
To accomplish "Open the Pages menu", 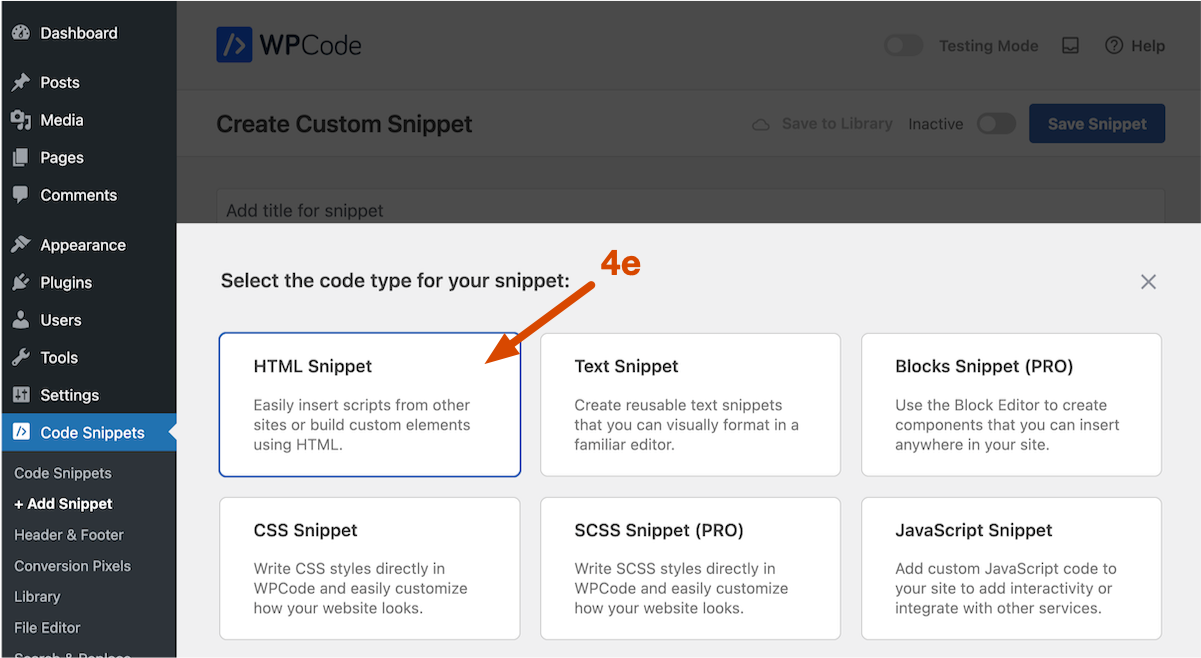I will (x=62, y=157).
